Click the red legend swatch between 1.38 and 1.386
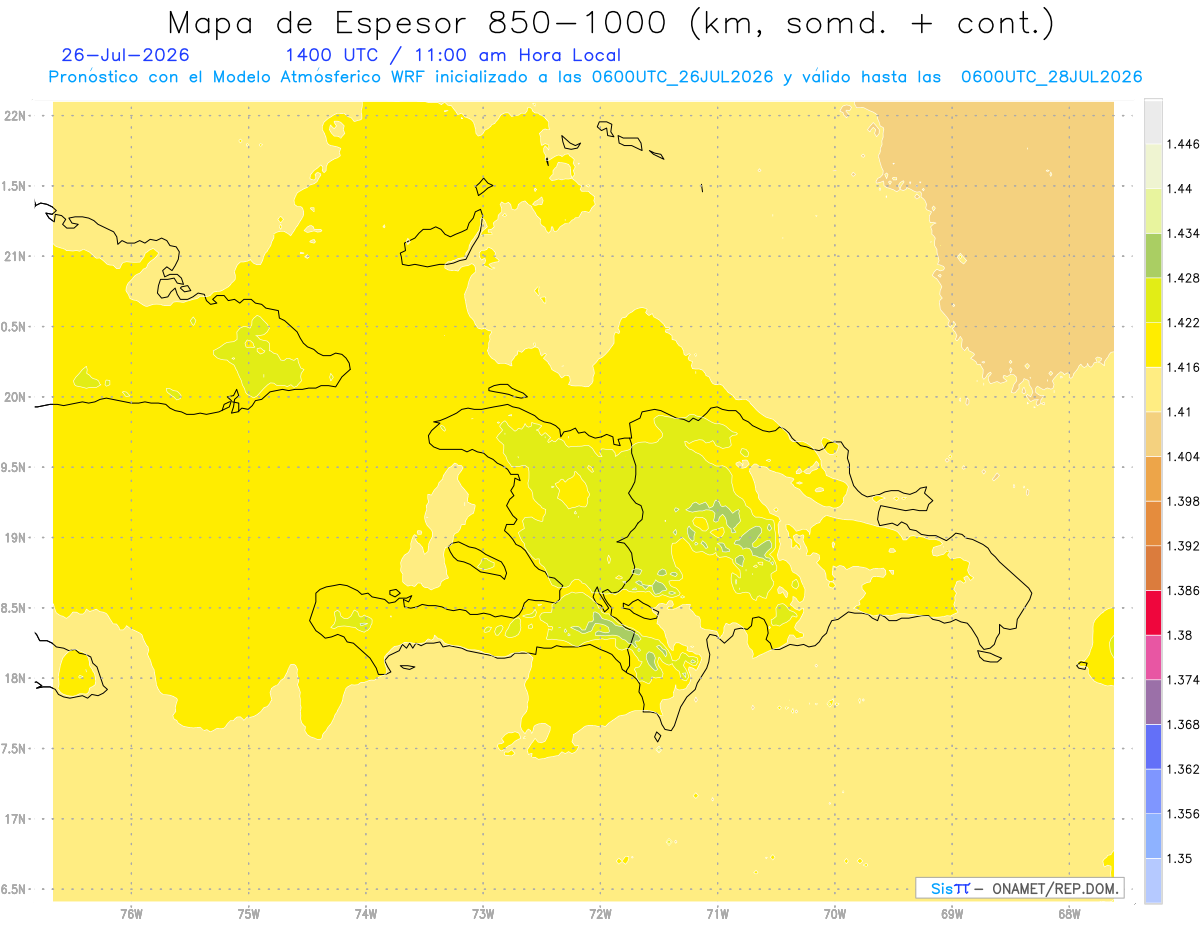Screen dimensions: 1200x927 1153,612
